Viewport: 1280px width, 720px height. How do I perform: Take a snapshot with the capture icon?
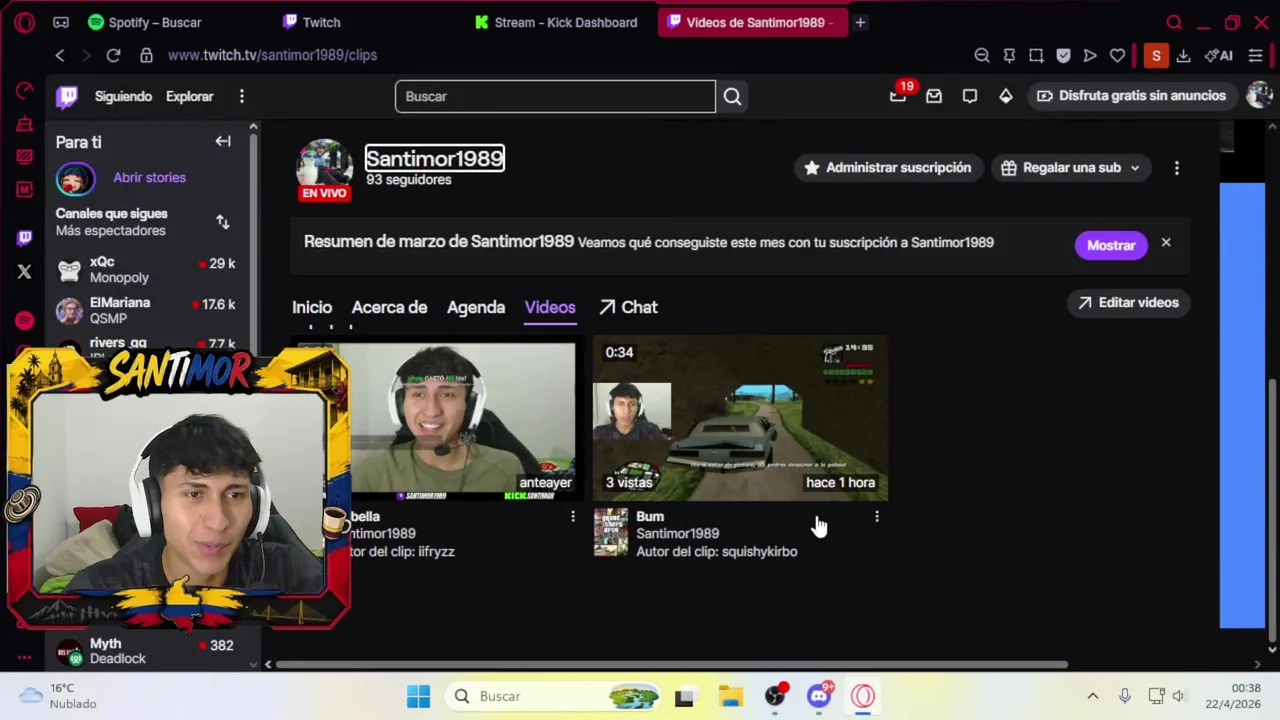point(1036,55)
